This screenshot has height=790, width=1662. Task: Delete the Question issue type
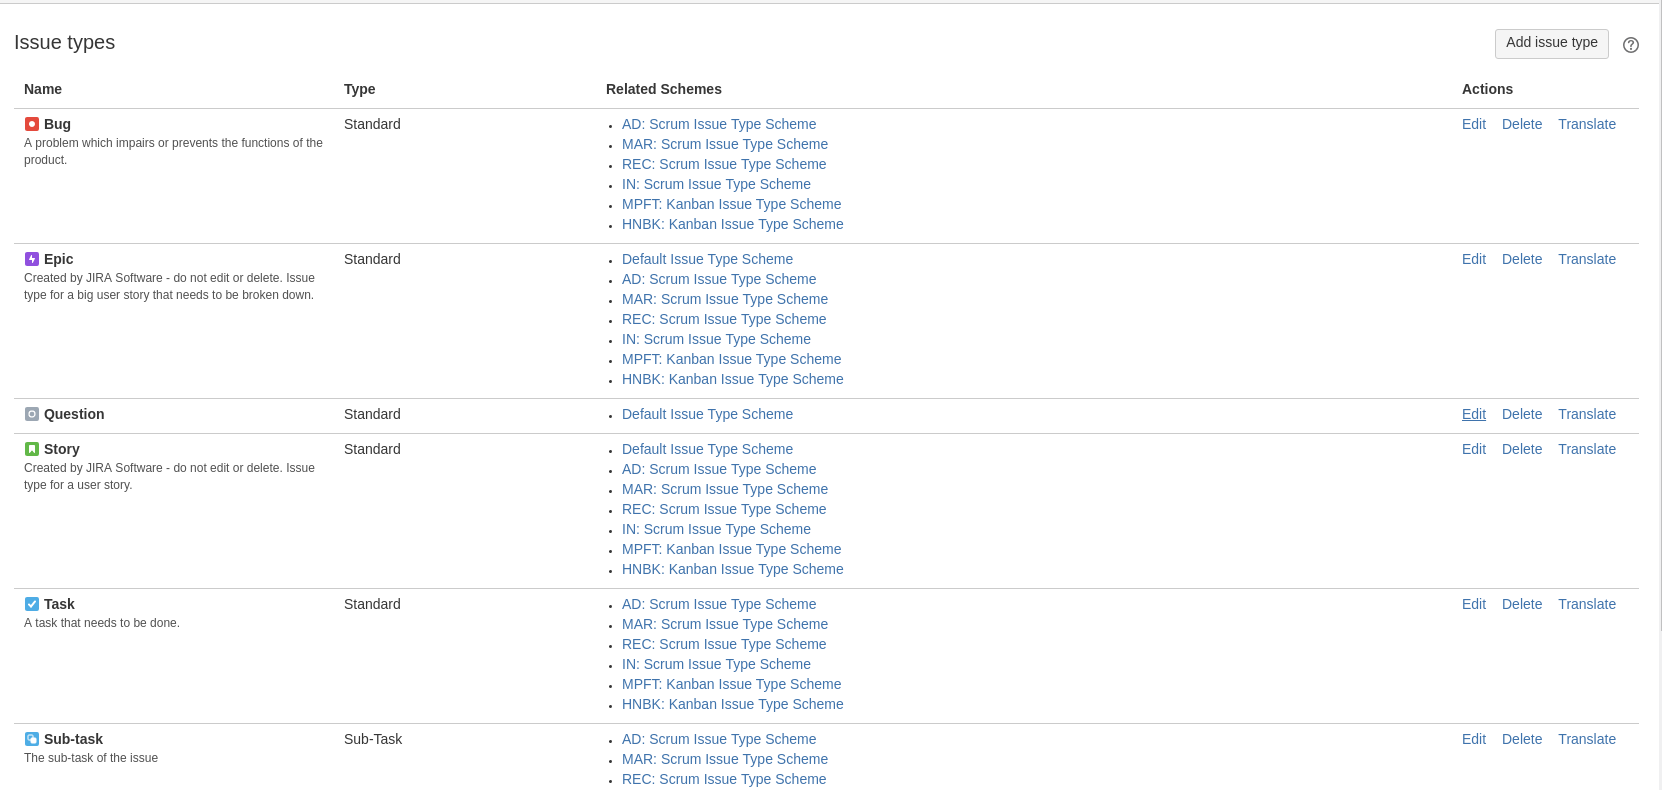pyautogui.click(x=1521, y=414)
